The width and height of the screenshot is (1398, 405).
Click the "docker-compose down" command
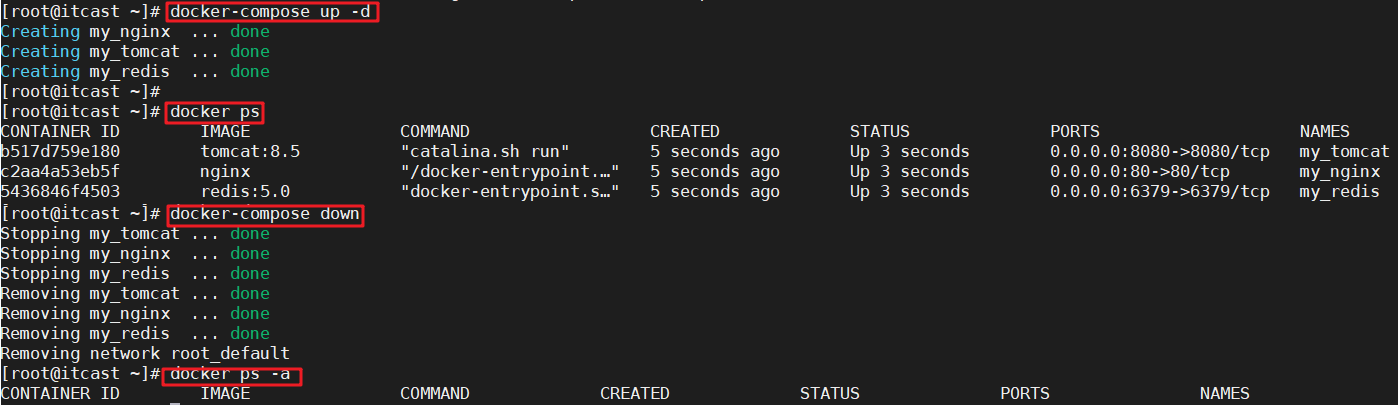click(265, 213)
